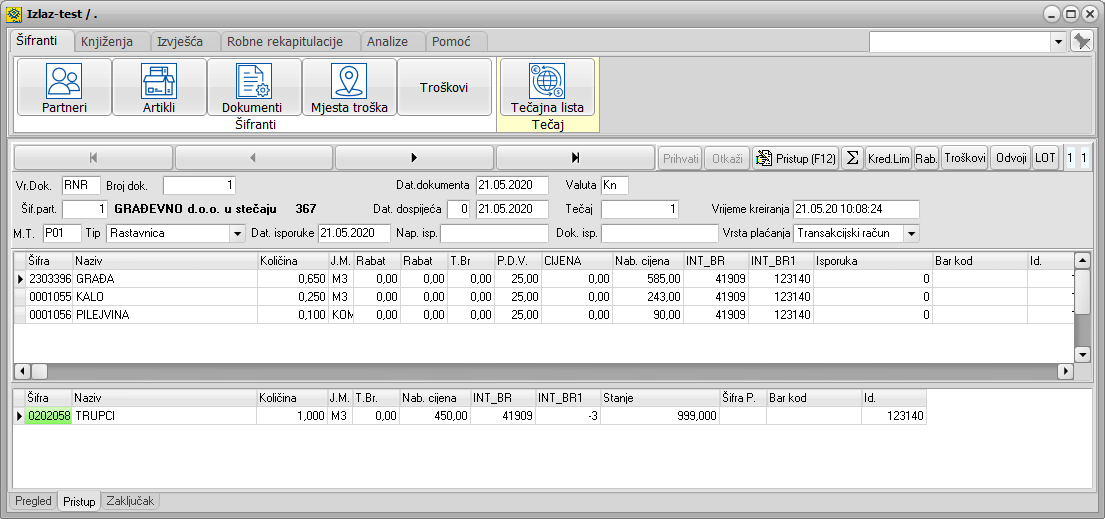Click the Dok. isp. field
Screen dimensions: 1105x519
point(660,233)
